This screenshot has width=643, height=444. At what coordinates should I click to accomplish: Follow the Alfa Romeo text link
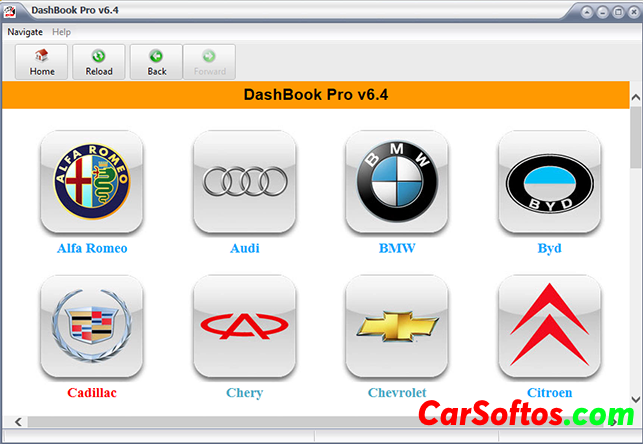coord(92,248)
